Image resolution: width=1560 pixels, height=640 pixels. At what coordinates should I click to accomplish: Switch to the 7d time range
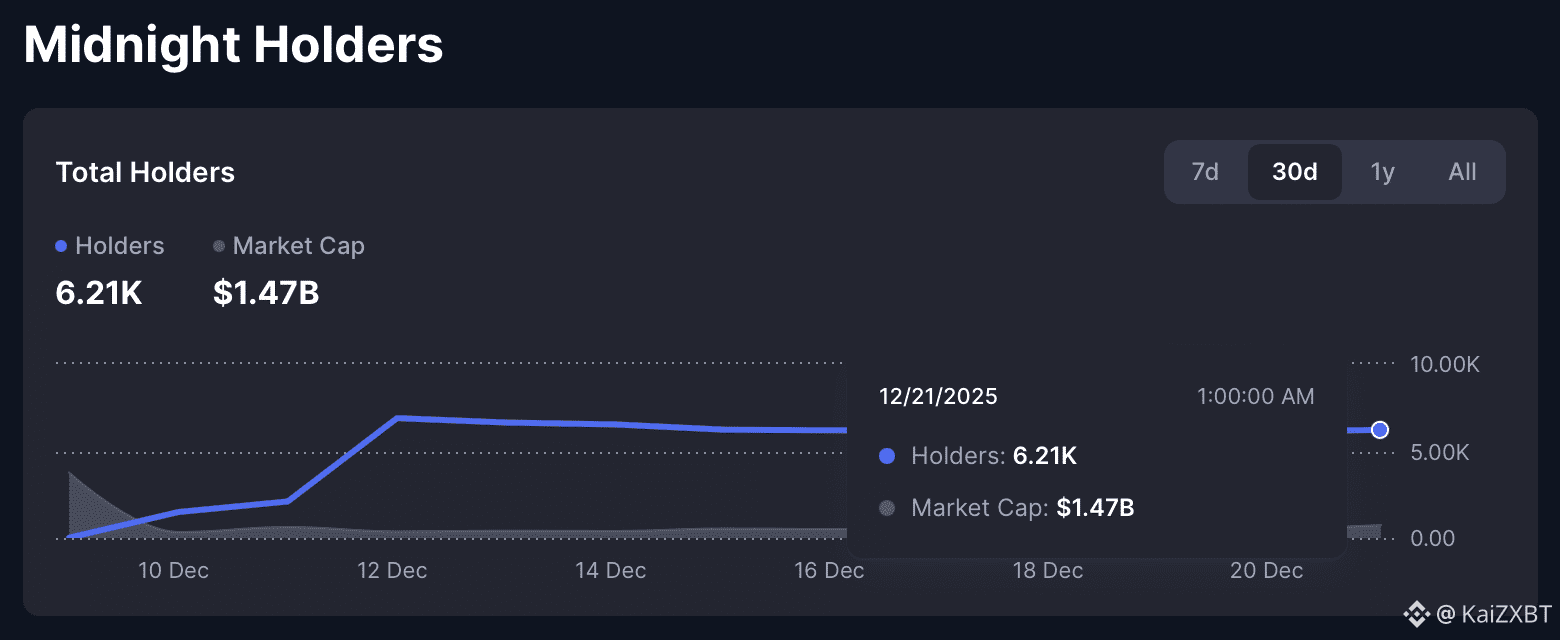click(x=1205, y=171)
